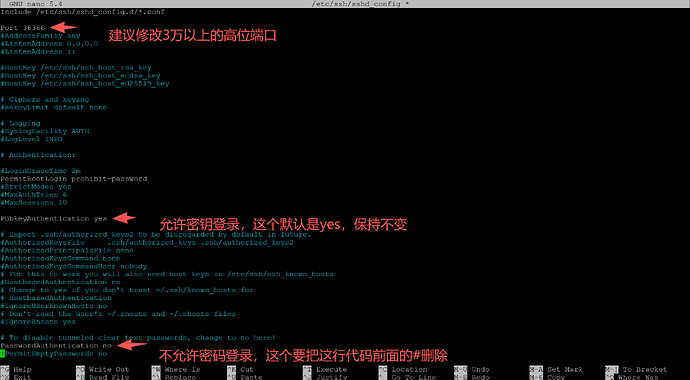The width and height of the screenshot is (690, 380).
Task: Click the # Ciphers and keying comment
Action: tap(45, 99)
